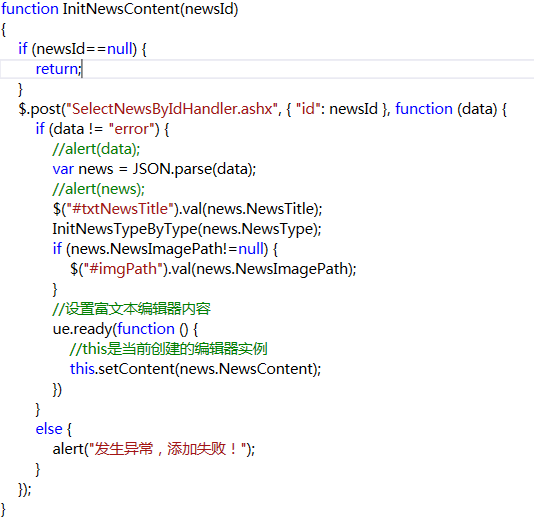Click the closing "});" of $.post

25,489
